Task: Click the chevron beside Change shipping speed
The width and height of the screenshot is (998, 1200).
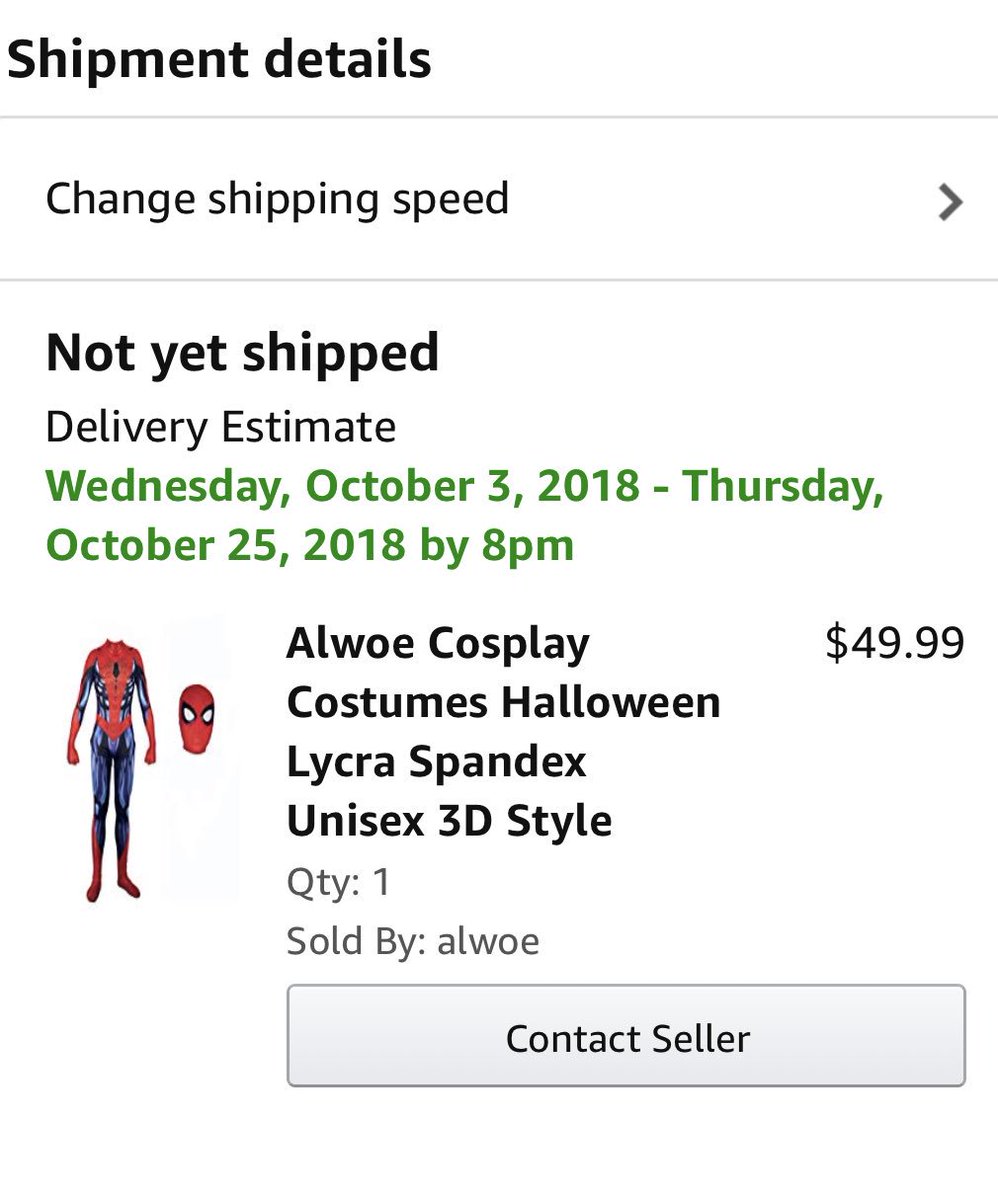Action: [x=950, y=202]
